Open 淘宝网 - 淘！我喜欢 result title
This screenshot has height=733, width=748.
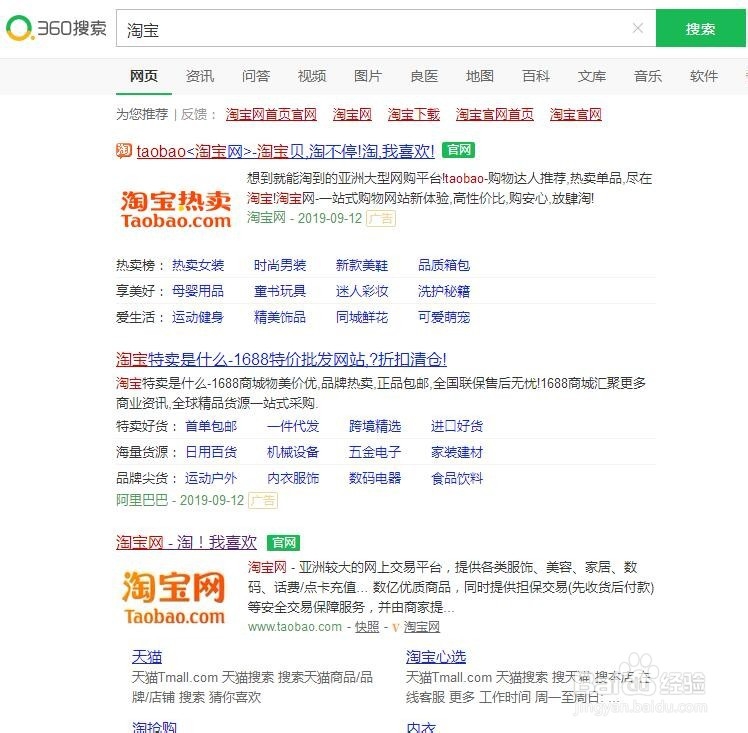tap(187, 542)
